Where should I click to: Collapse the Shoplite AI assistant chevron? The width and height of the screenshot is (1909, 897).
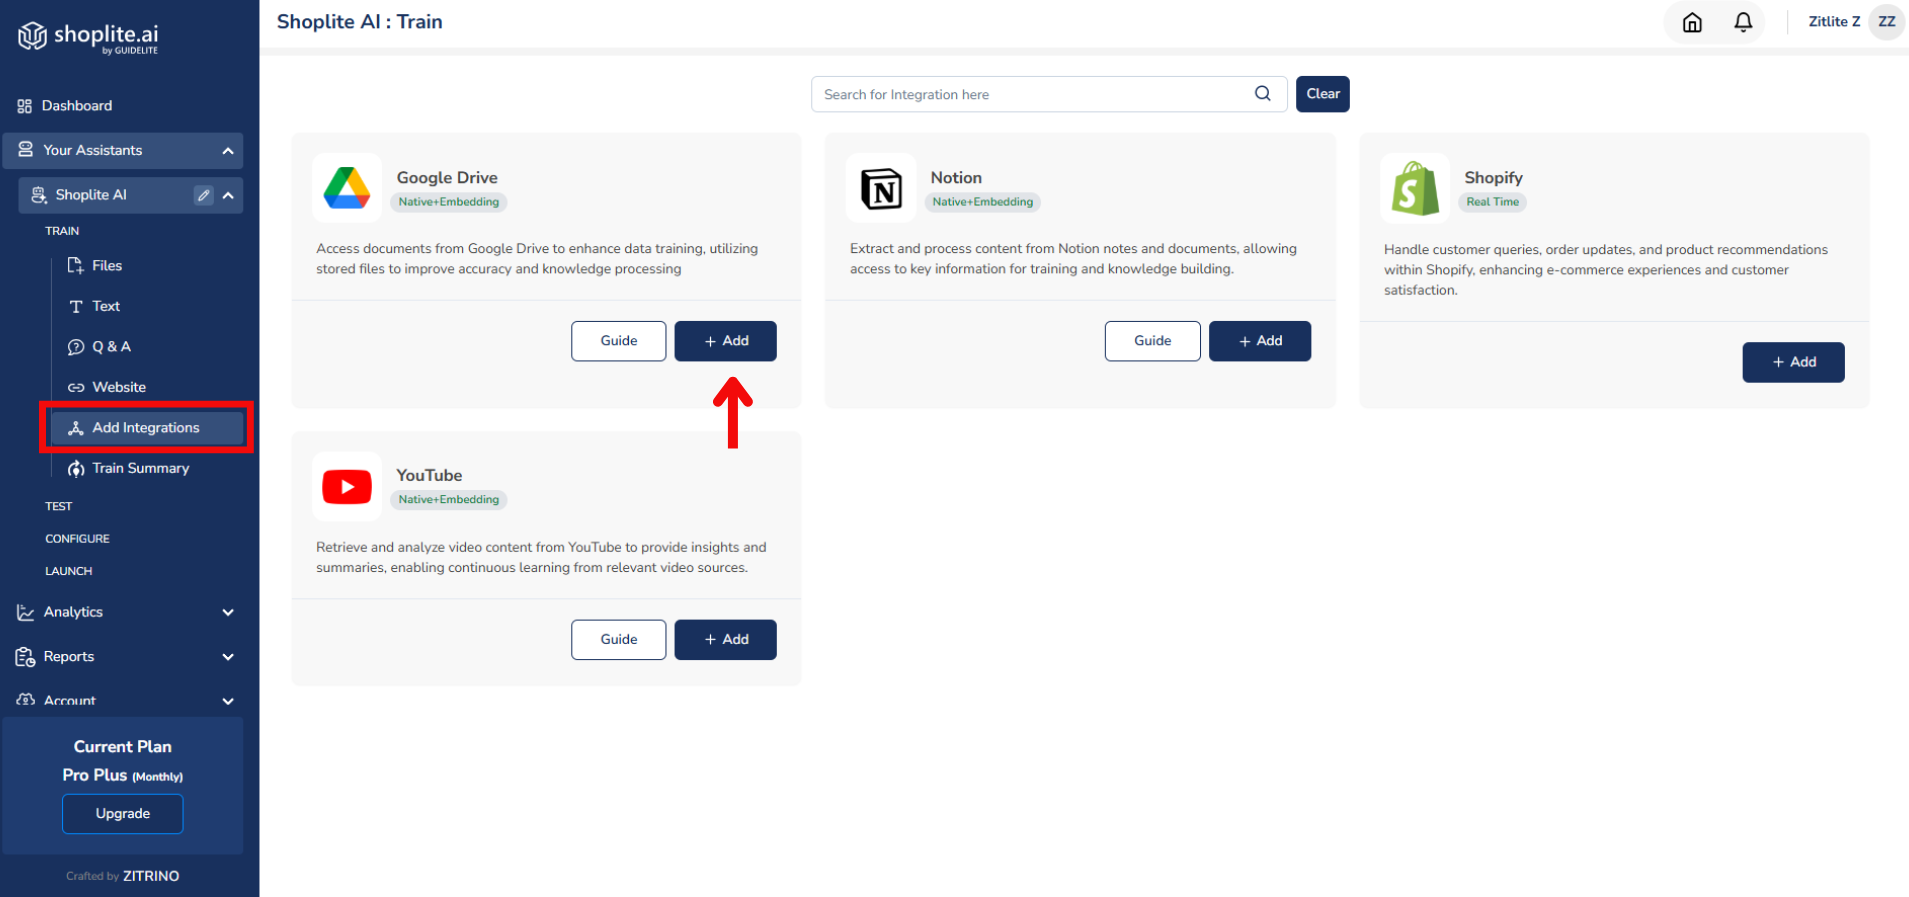229,195
